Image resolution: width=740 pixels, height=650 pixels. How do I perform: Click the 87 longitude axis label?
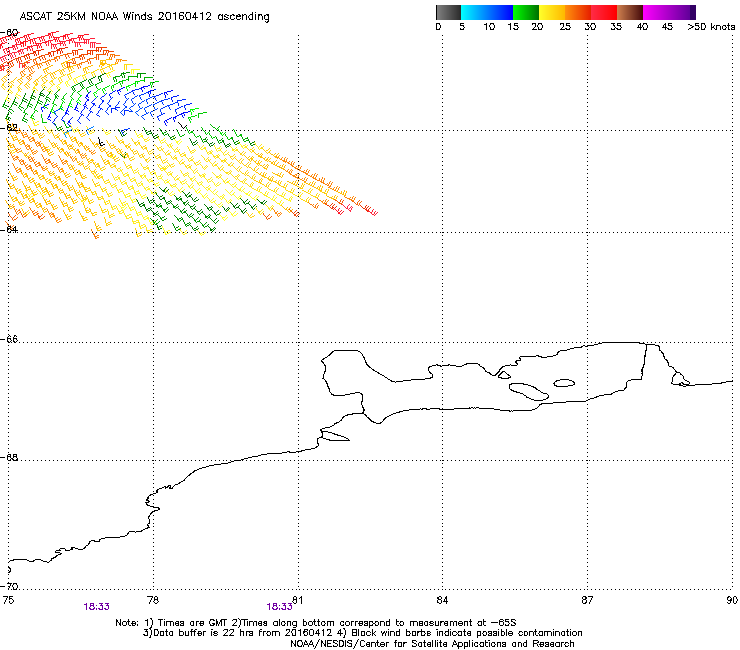pos(587,600)
